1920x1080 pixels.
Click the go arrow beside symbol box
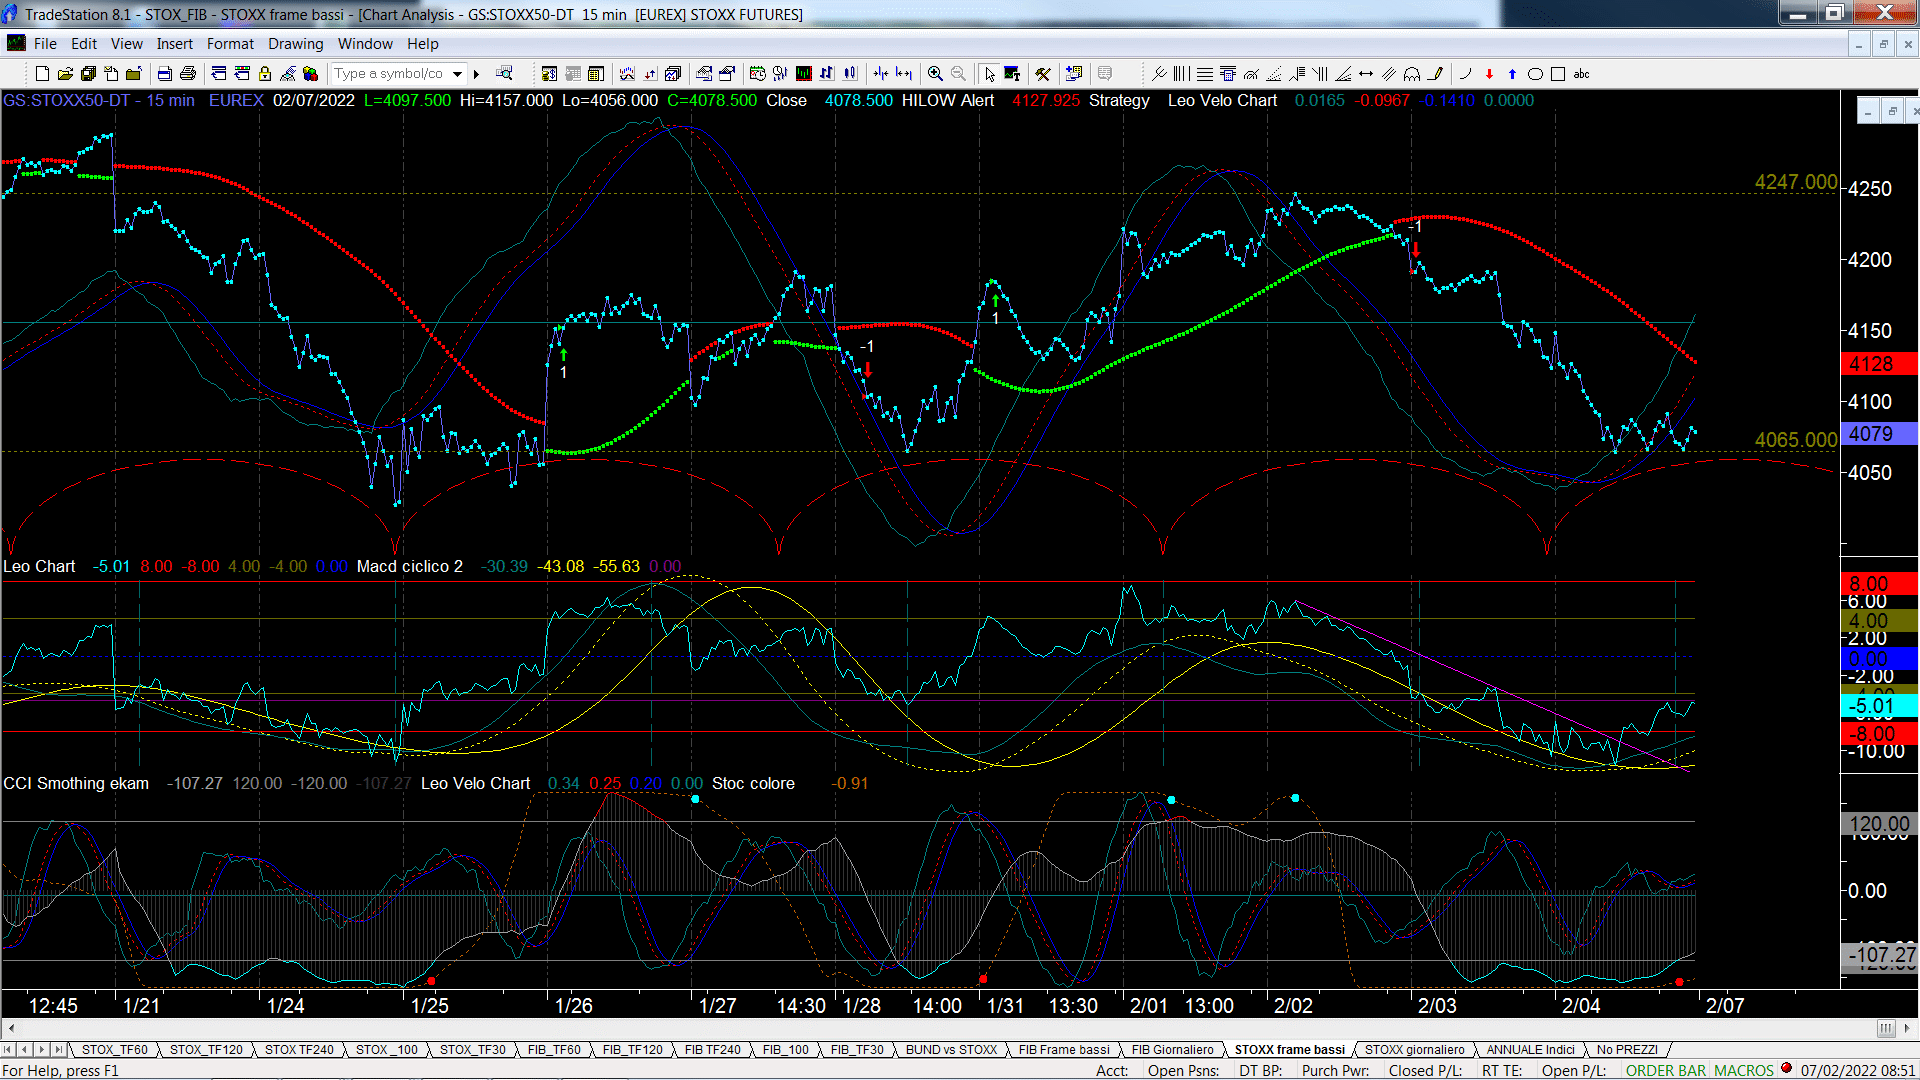point(477,74)
